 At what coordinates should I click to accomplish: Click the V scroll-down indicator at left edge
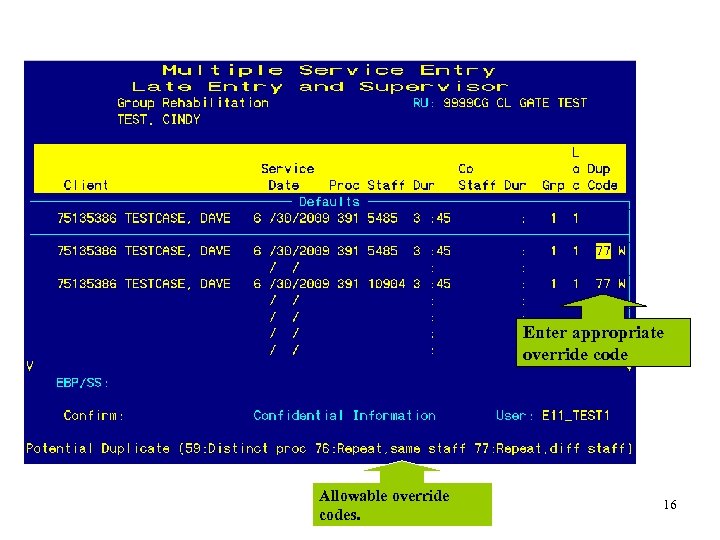(30, 366)
